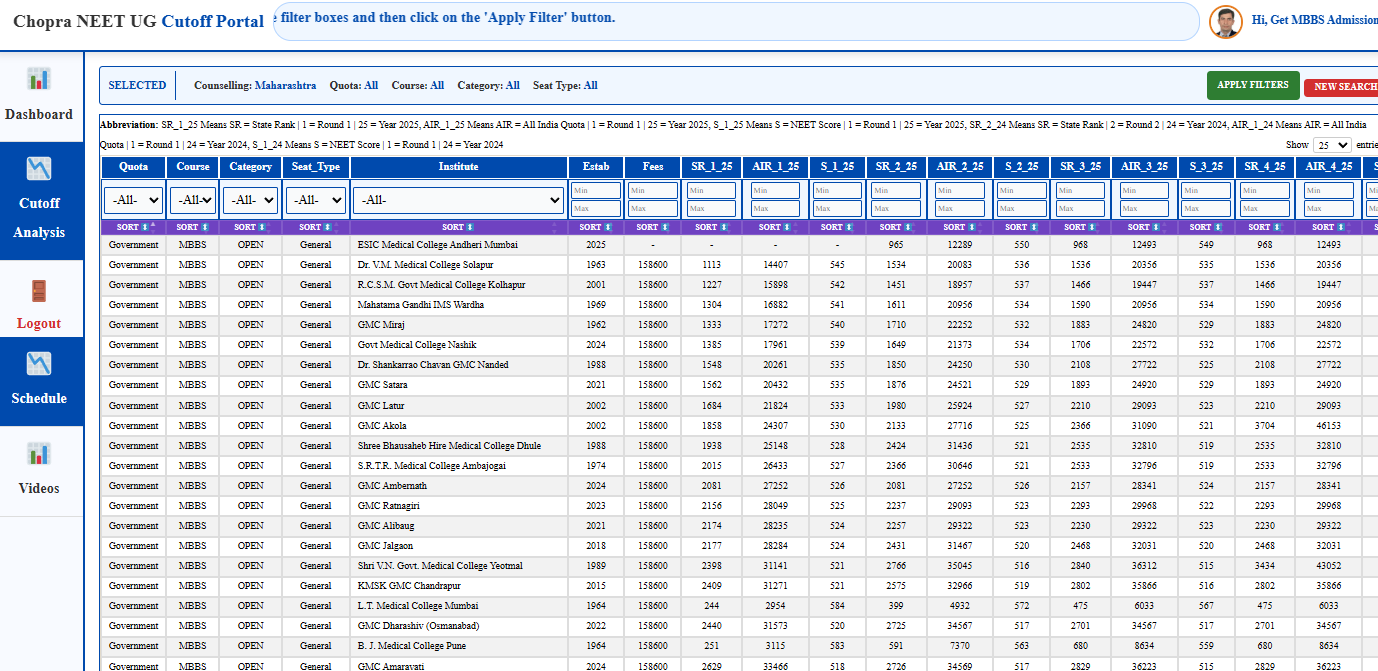Open the Course filter dropdown
1378x671 pixels.
193,201
